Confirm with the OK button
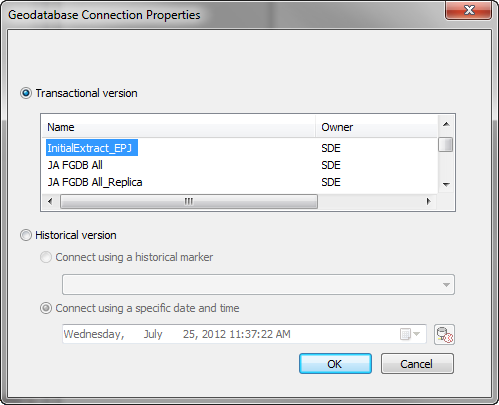 335,364
